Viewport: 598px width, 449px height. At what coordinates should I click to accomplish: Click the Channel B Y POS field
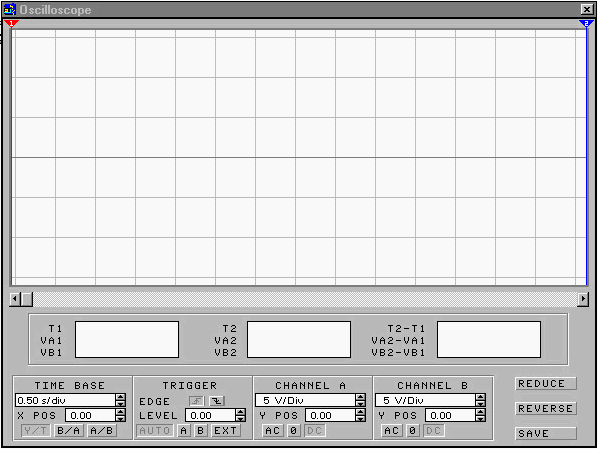click(x=450, y=415)
